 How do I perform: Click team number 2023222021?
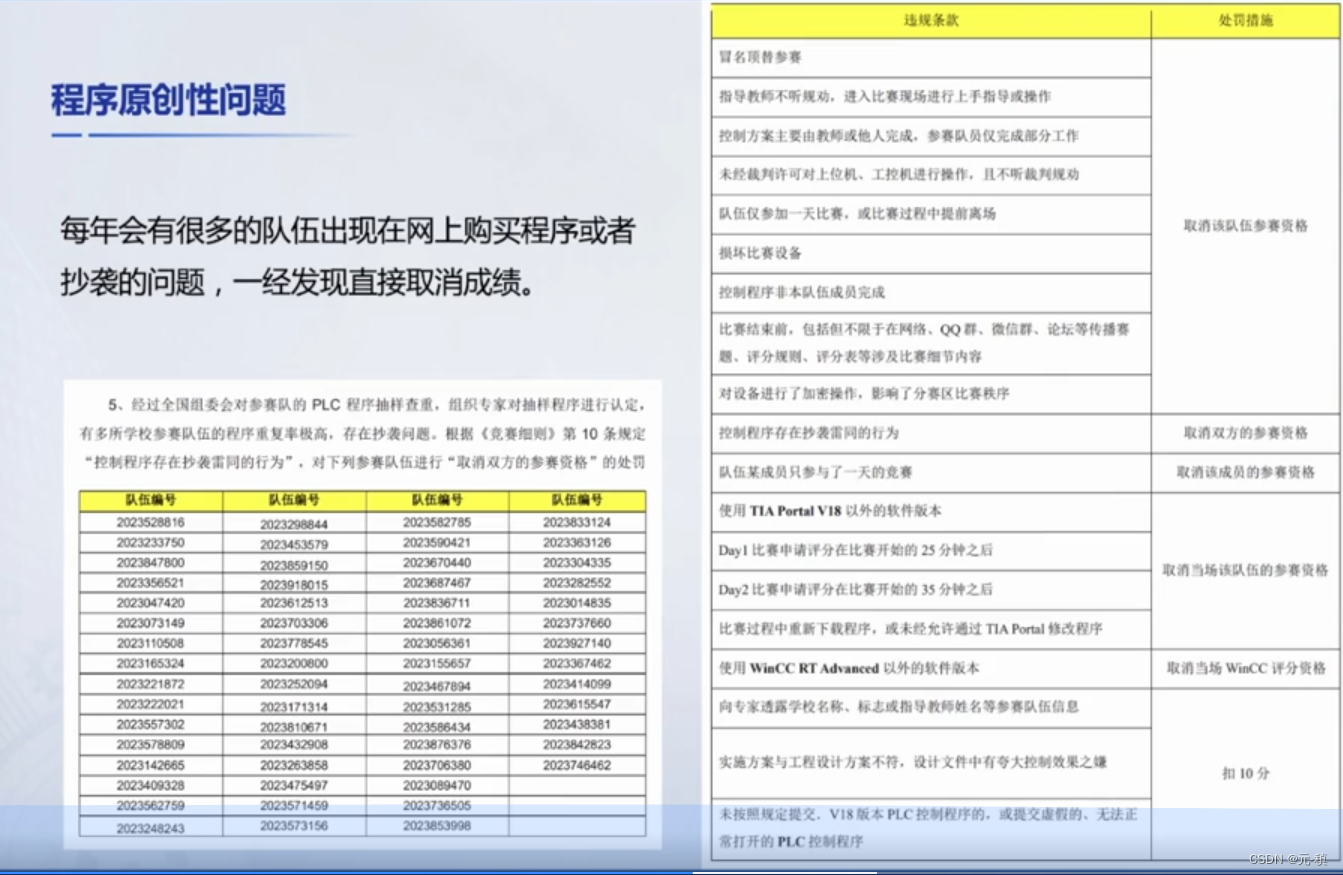151,704
